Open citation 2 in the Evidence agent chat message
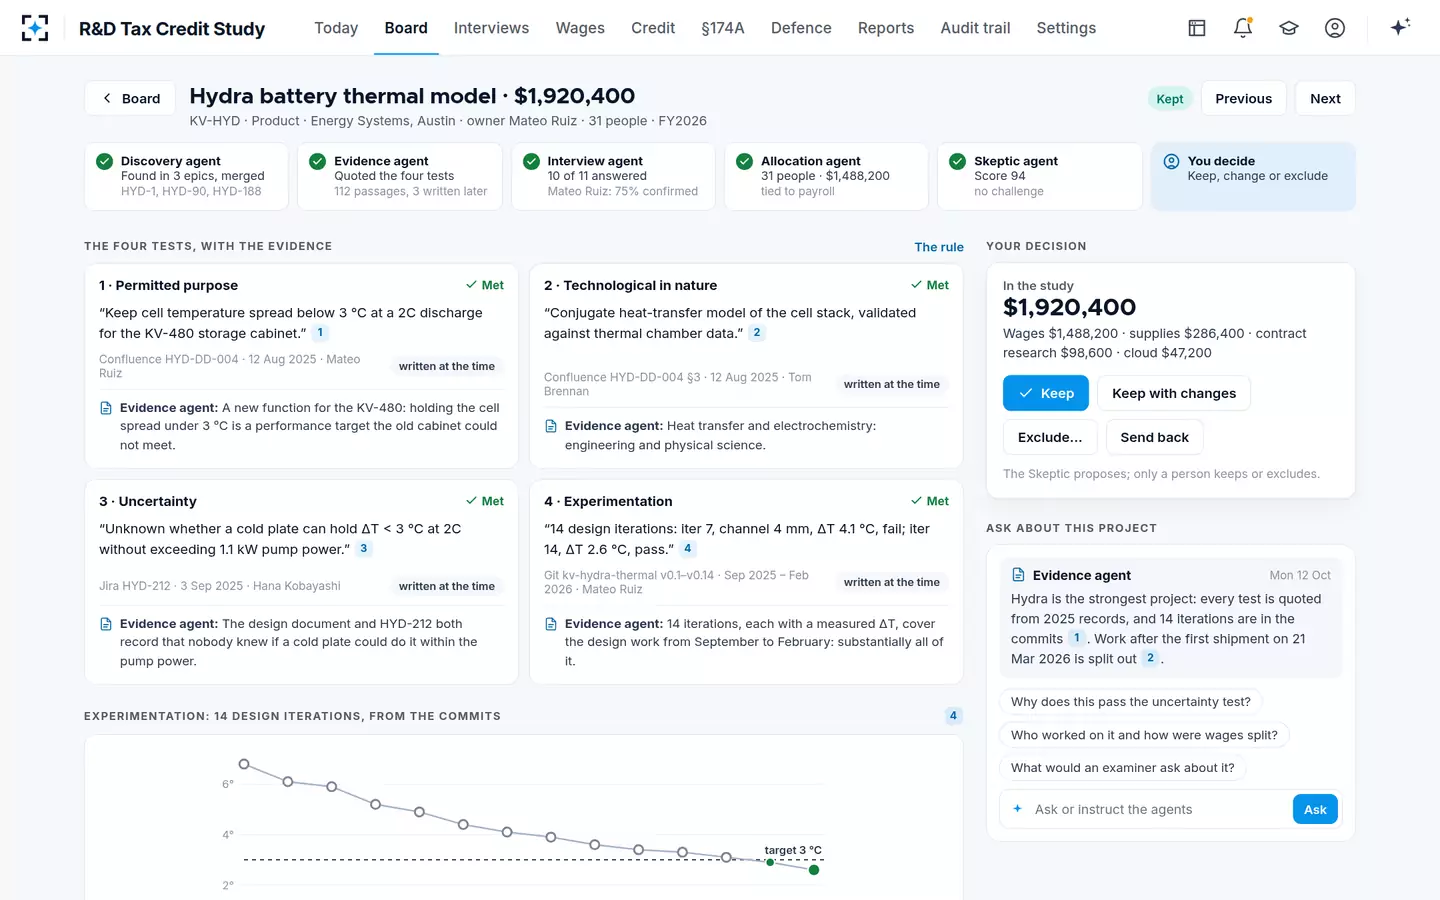 tap(1150, 658)
